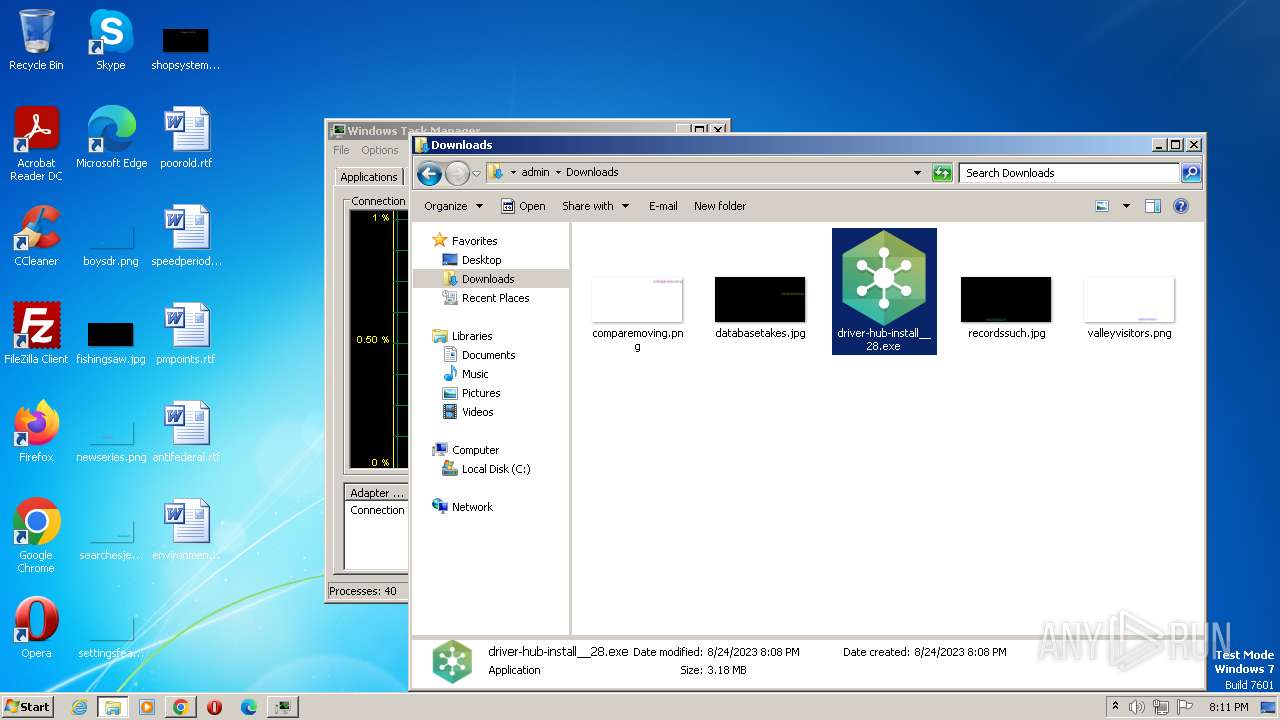Click the search magnifier icon
1280x720 pixels.
coord(1191,173)
